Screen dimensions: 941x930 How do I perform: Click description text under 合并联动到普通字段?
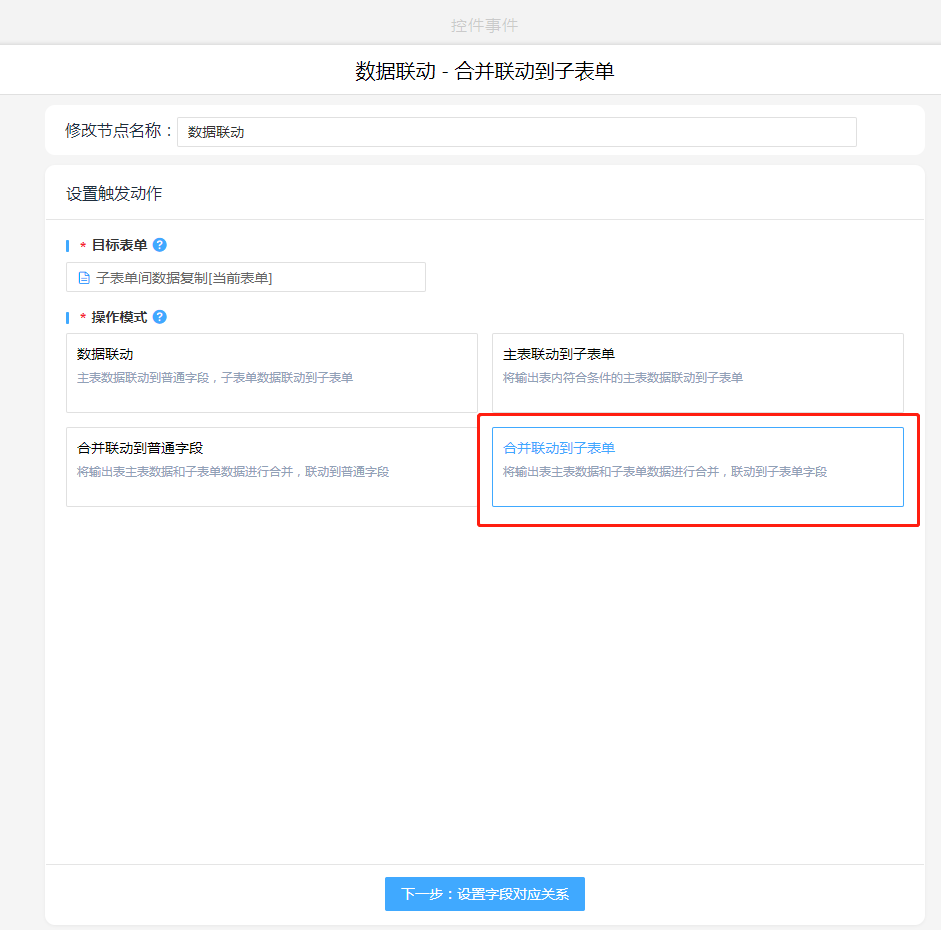click(x=233, y=472)
